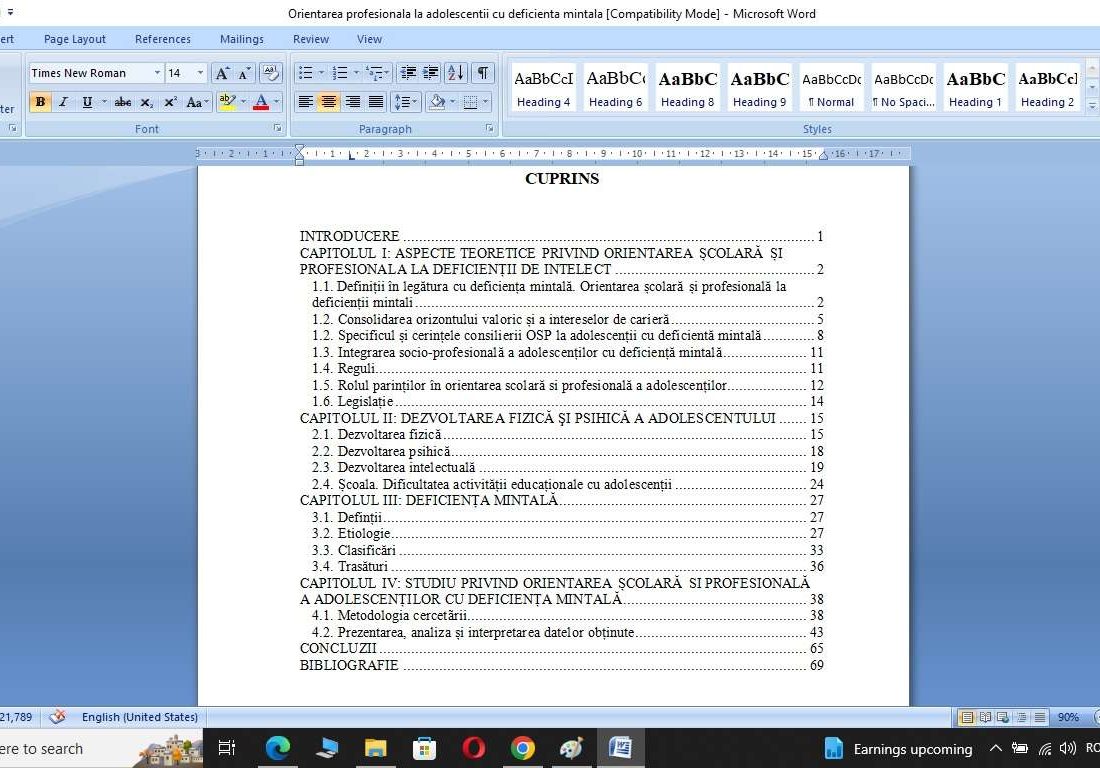This screenshot has height=768, width=1100.
Task: Toggle strikethrough formatting
Action: click(122, 102)
